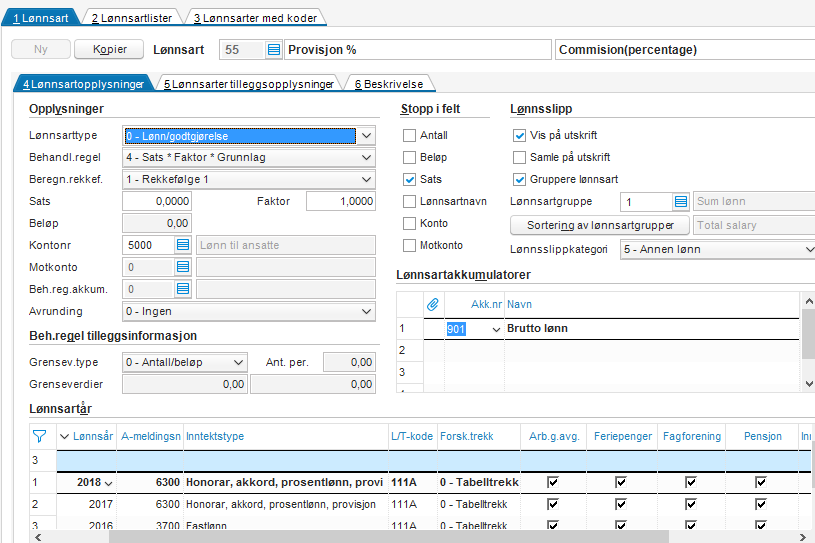Open the Behandl.regel dropdown
Screen dimensions: 815x543
(366, 157)
